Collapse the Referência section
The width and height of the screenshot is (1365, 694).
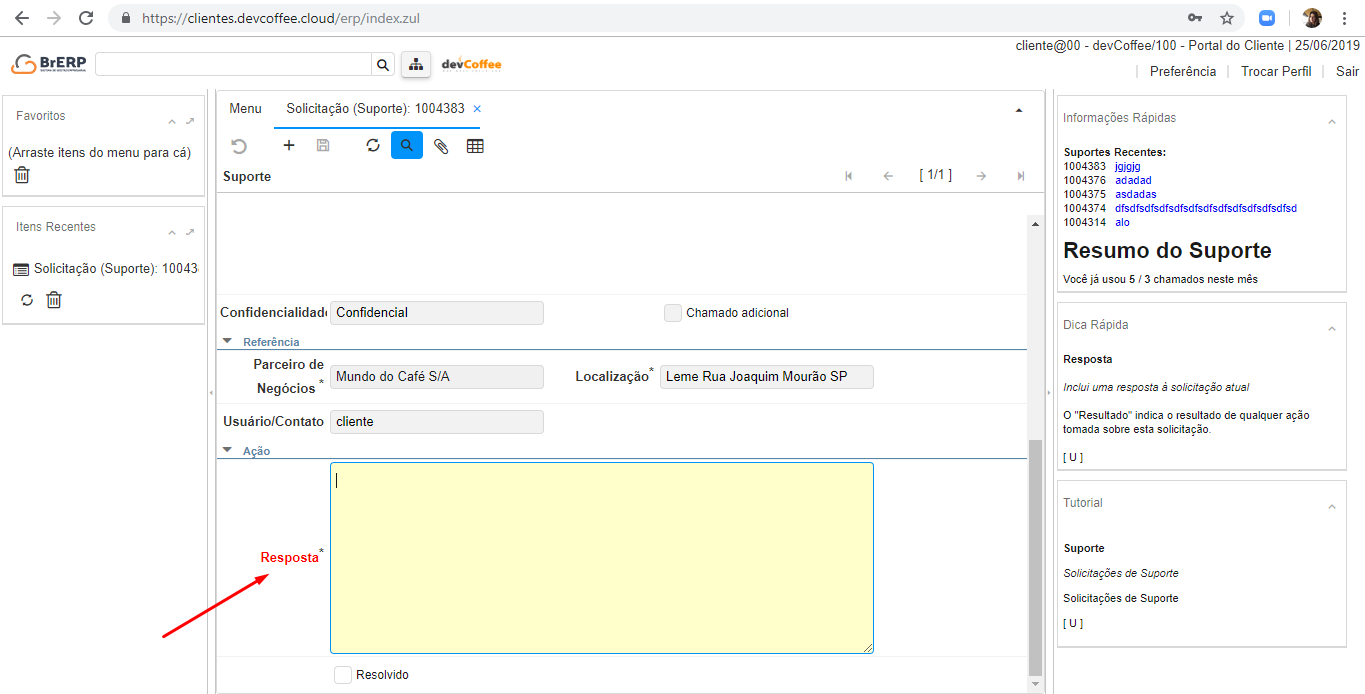pyautogui.click(x=228, y=342)
